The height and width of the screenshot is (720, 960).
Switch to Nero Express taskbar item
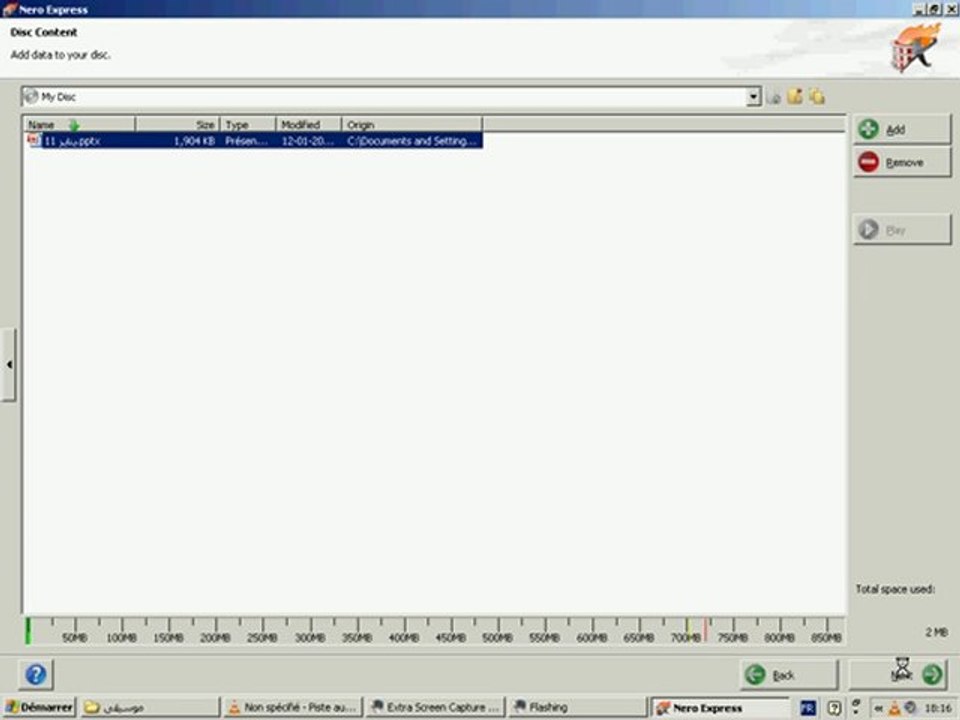720,708
